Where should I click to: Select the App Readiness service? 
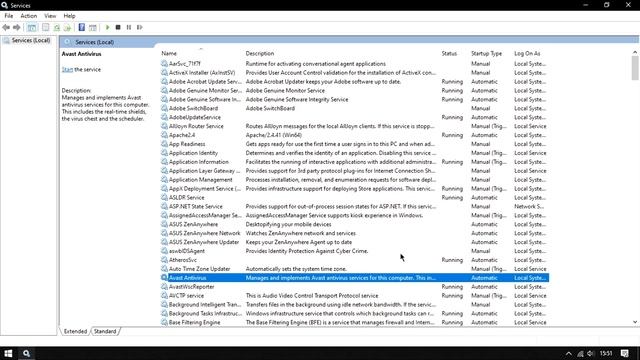pyautogui.click(x=355, y=144)
